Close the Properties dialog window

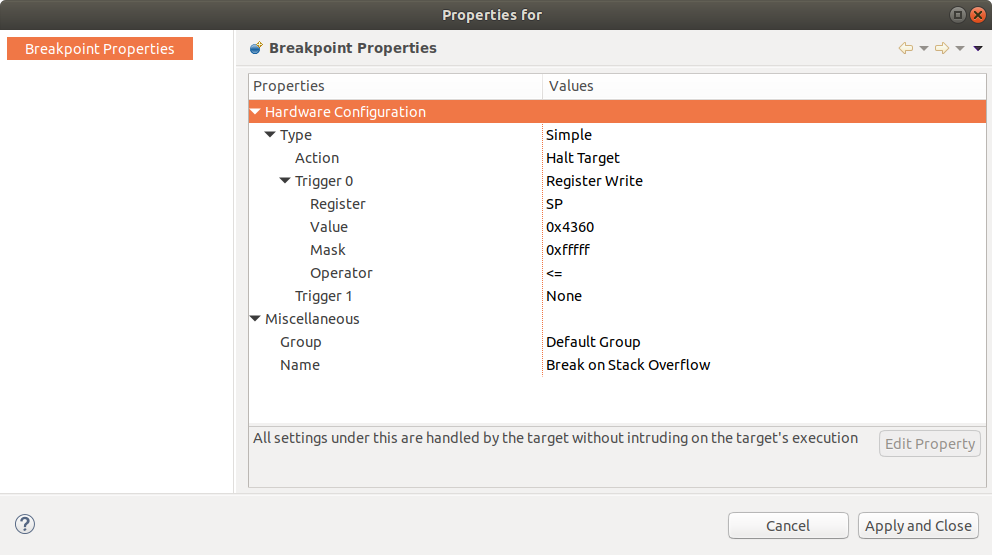977,15
